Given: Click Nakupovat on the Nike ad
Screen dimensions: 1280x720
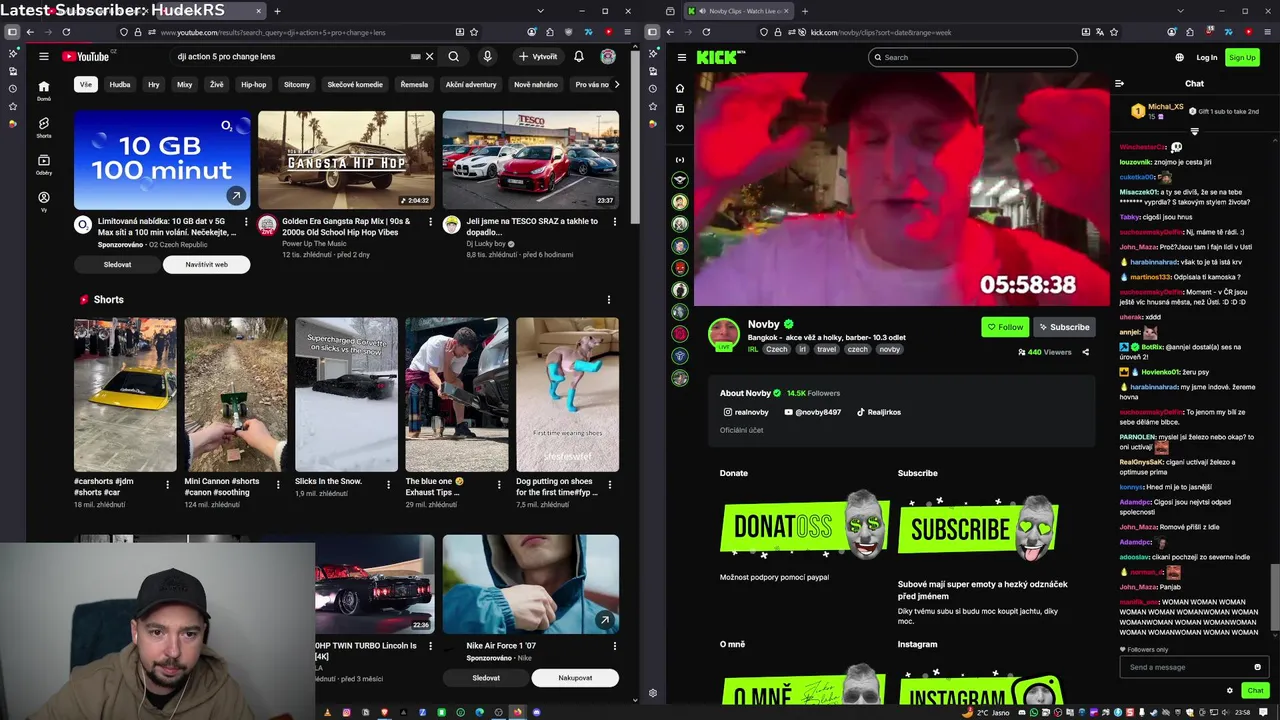Looking at the screenshot, I should [x=575, y=678].
